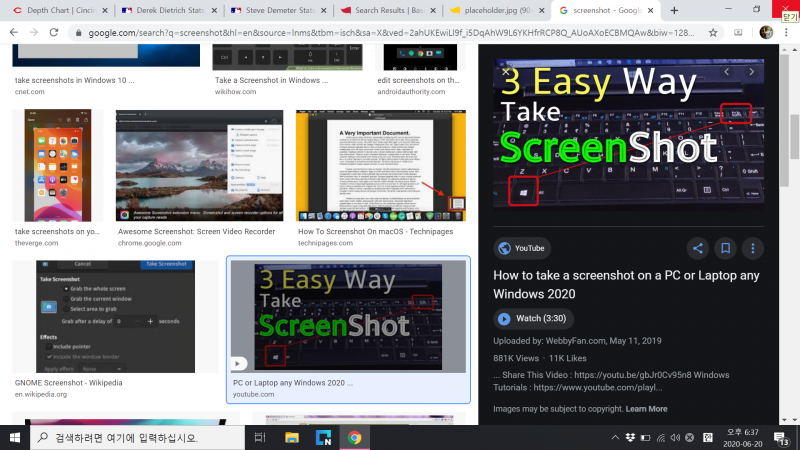Save image with the bookmark icon
The height and width of the screenshot is (450, 800).
point(725,248)
